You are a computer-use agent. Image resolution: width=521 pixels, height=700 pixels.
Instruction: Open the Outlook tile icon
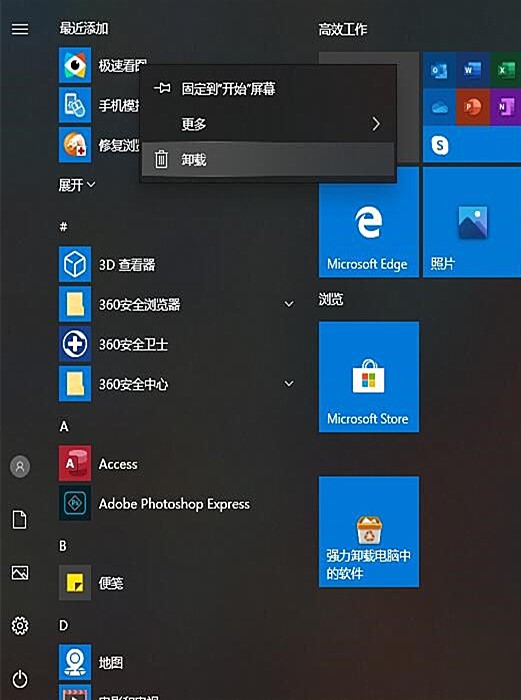[439, 70]
